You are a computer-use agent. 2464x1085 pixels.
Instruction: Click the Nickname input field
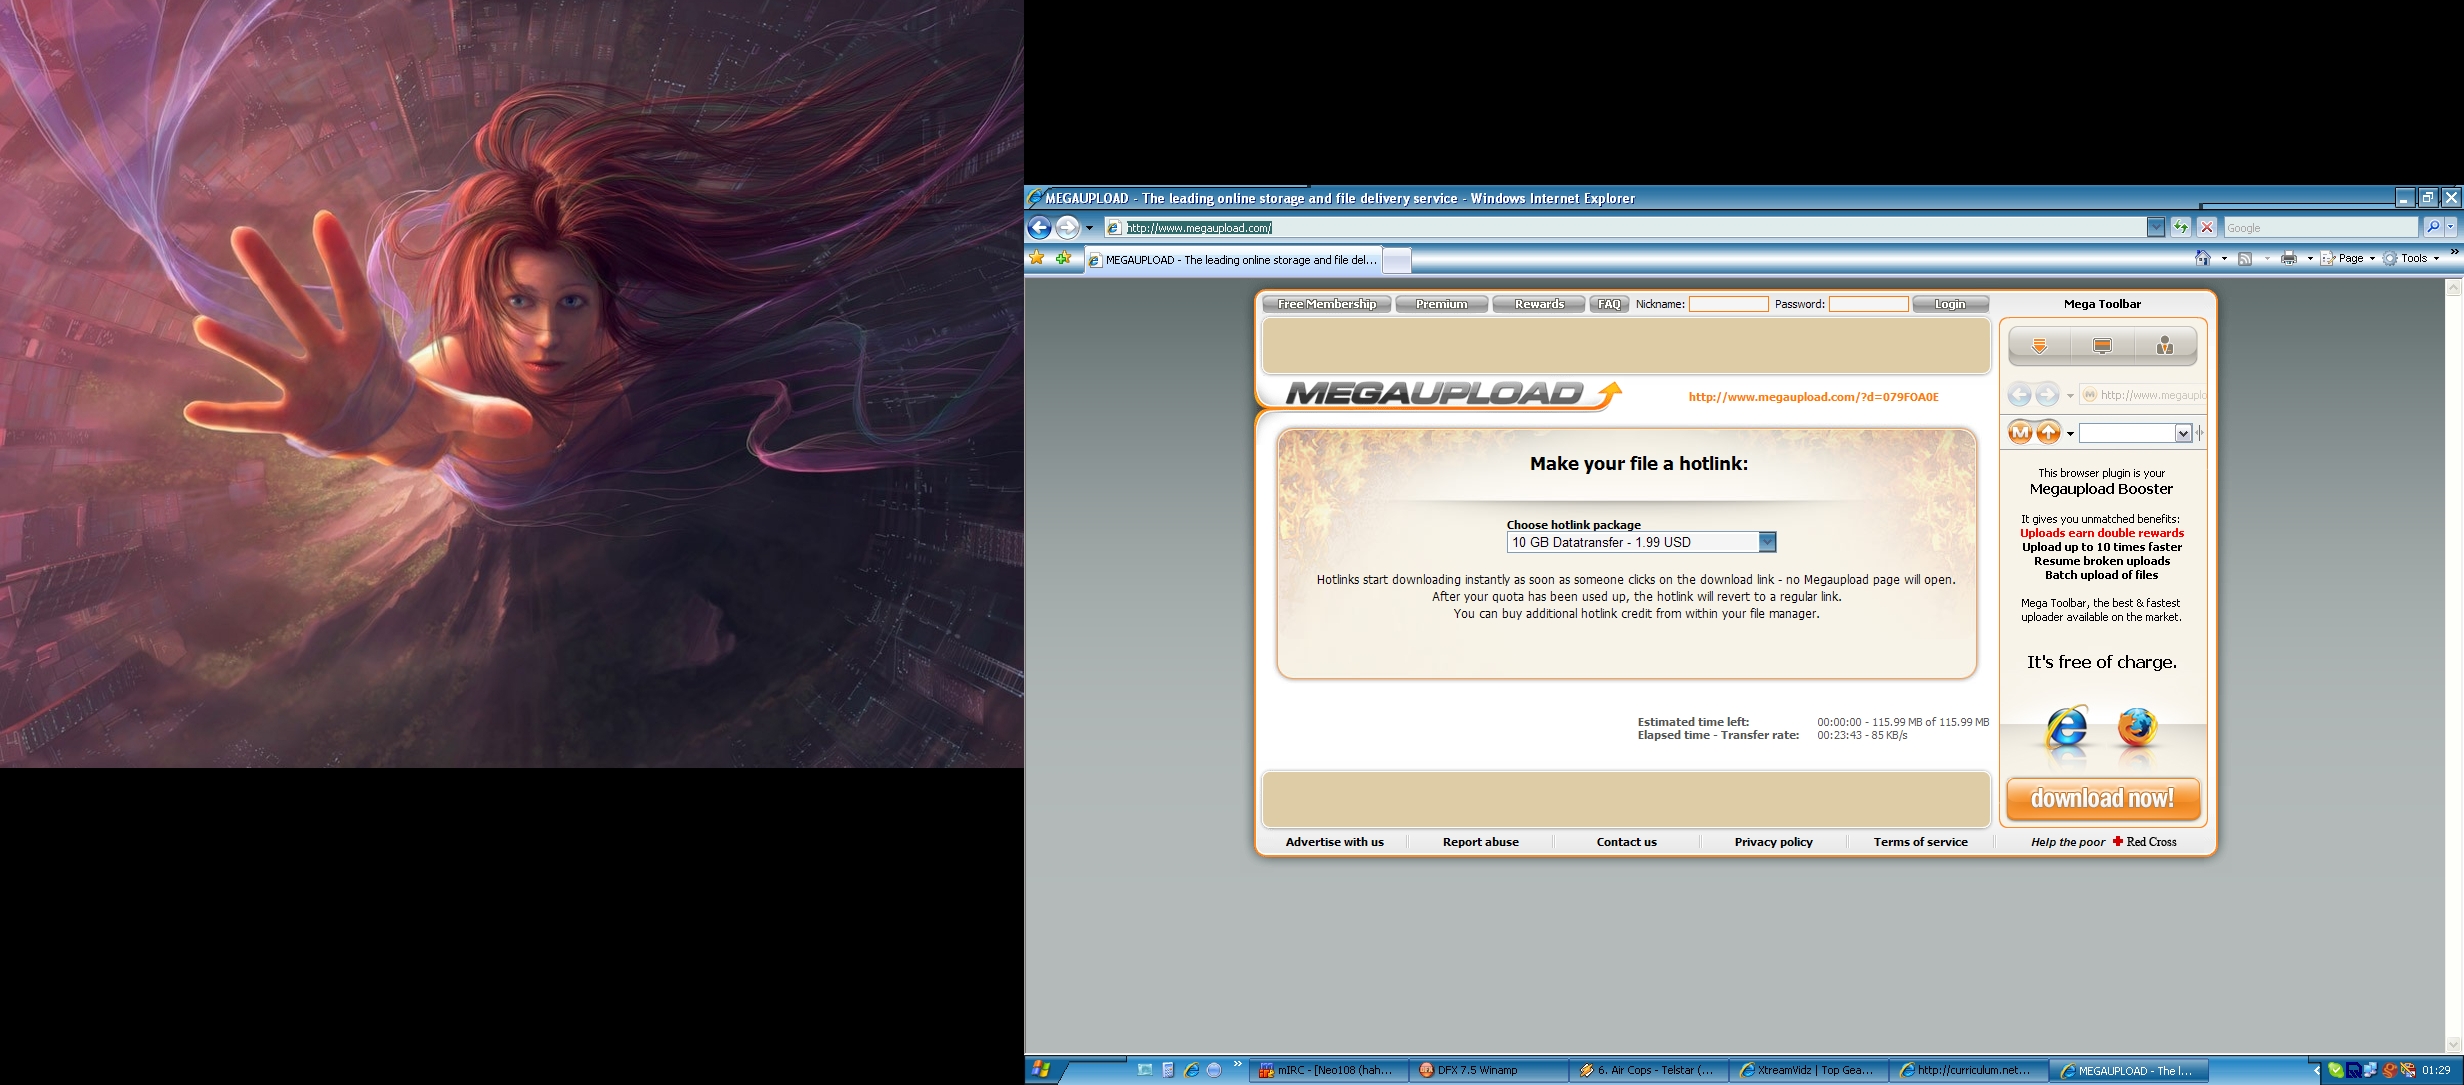click(x=1728, y=304)
